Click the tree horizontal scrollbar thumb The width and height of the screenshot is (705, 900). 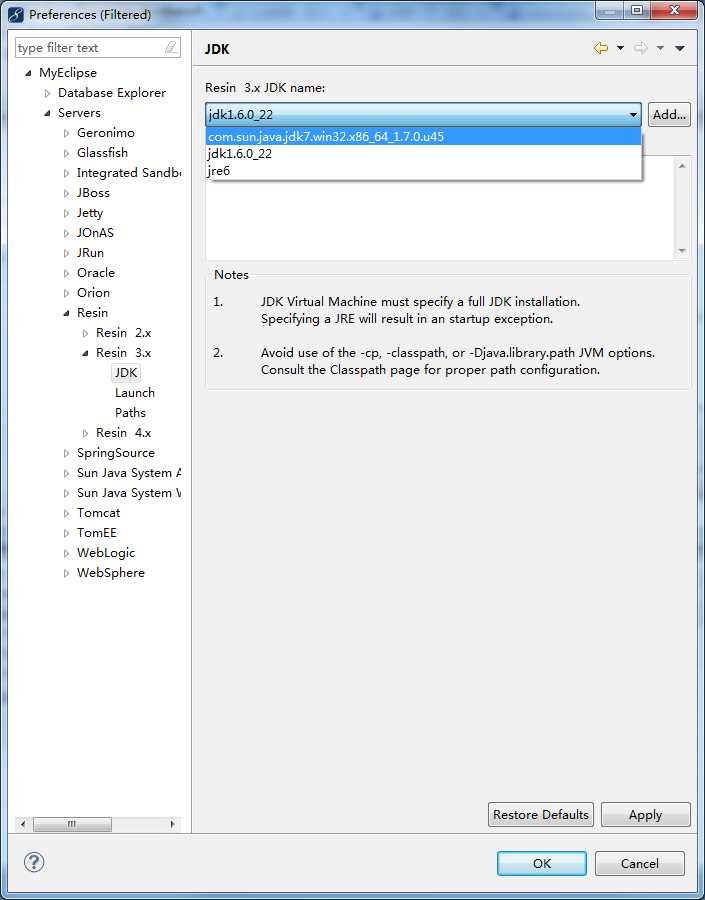[x=72, y=824]
